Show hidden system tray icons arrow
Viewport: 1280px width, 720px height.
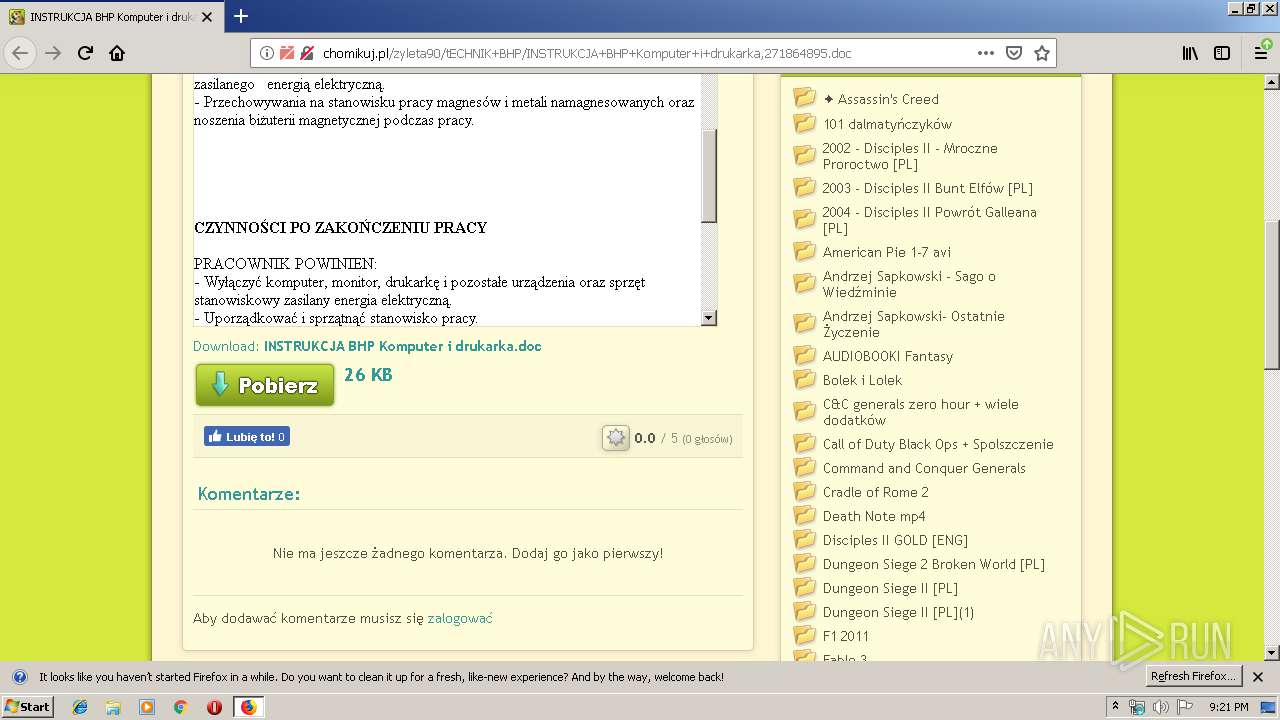point(1116,707)
